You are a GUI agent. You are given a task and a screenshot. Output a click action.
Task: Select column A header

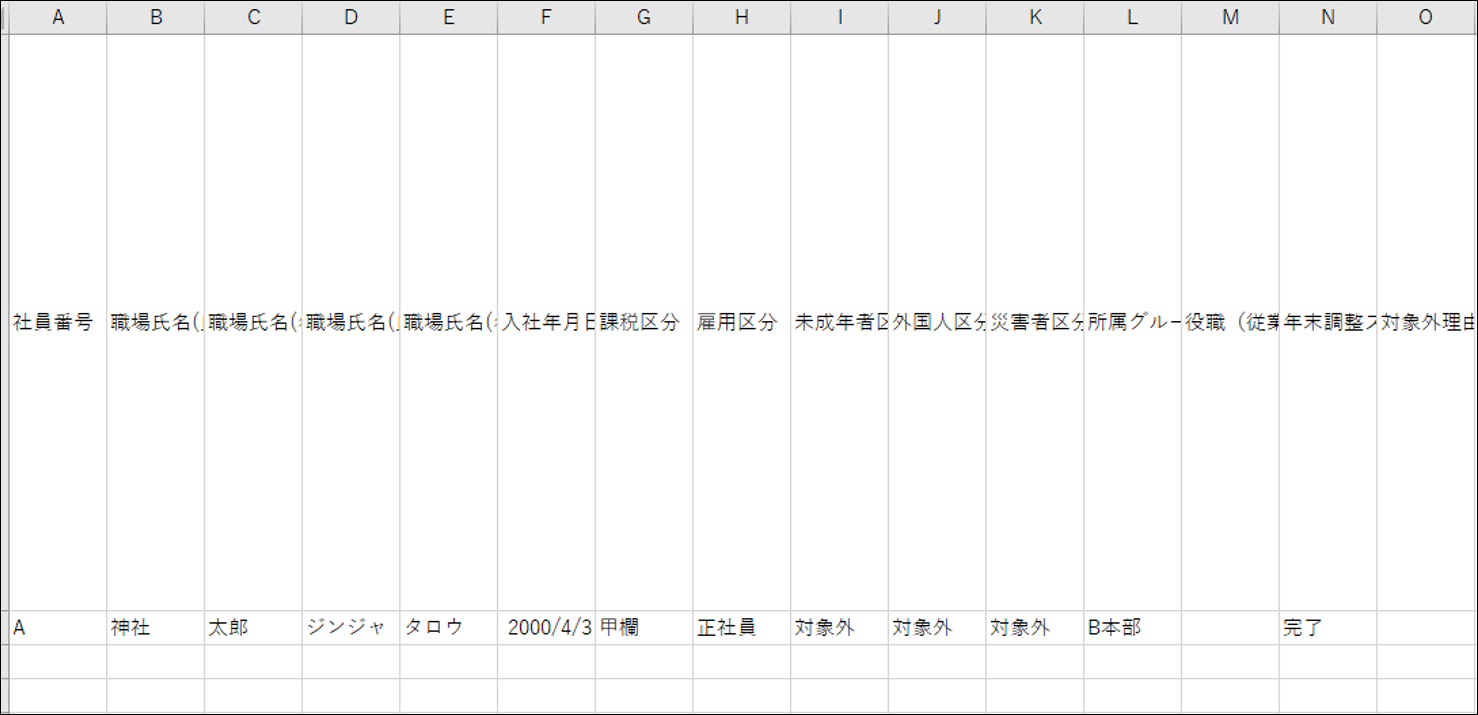(x=58, y=17)
